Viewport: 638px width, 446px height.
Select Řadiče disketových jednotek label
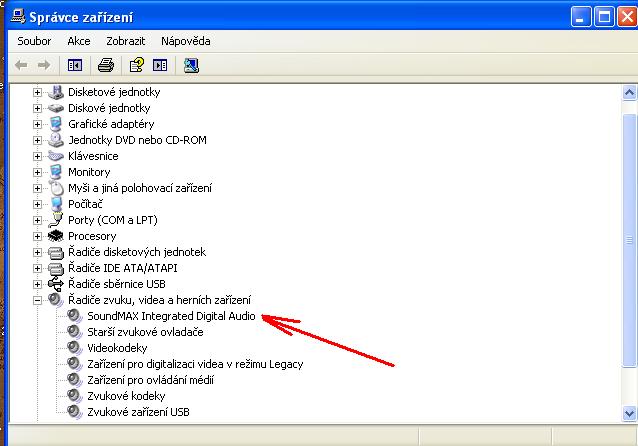coord(137,252)
